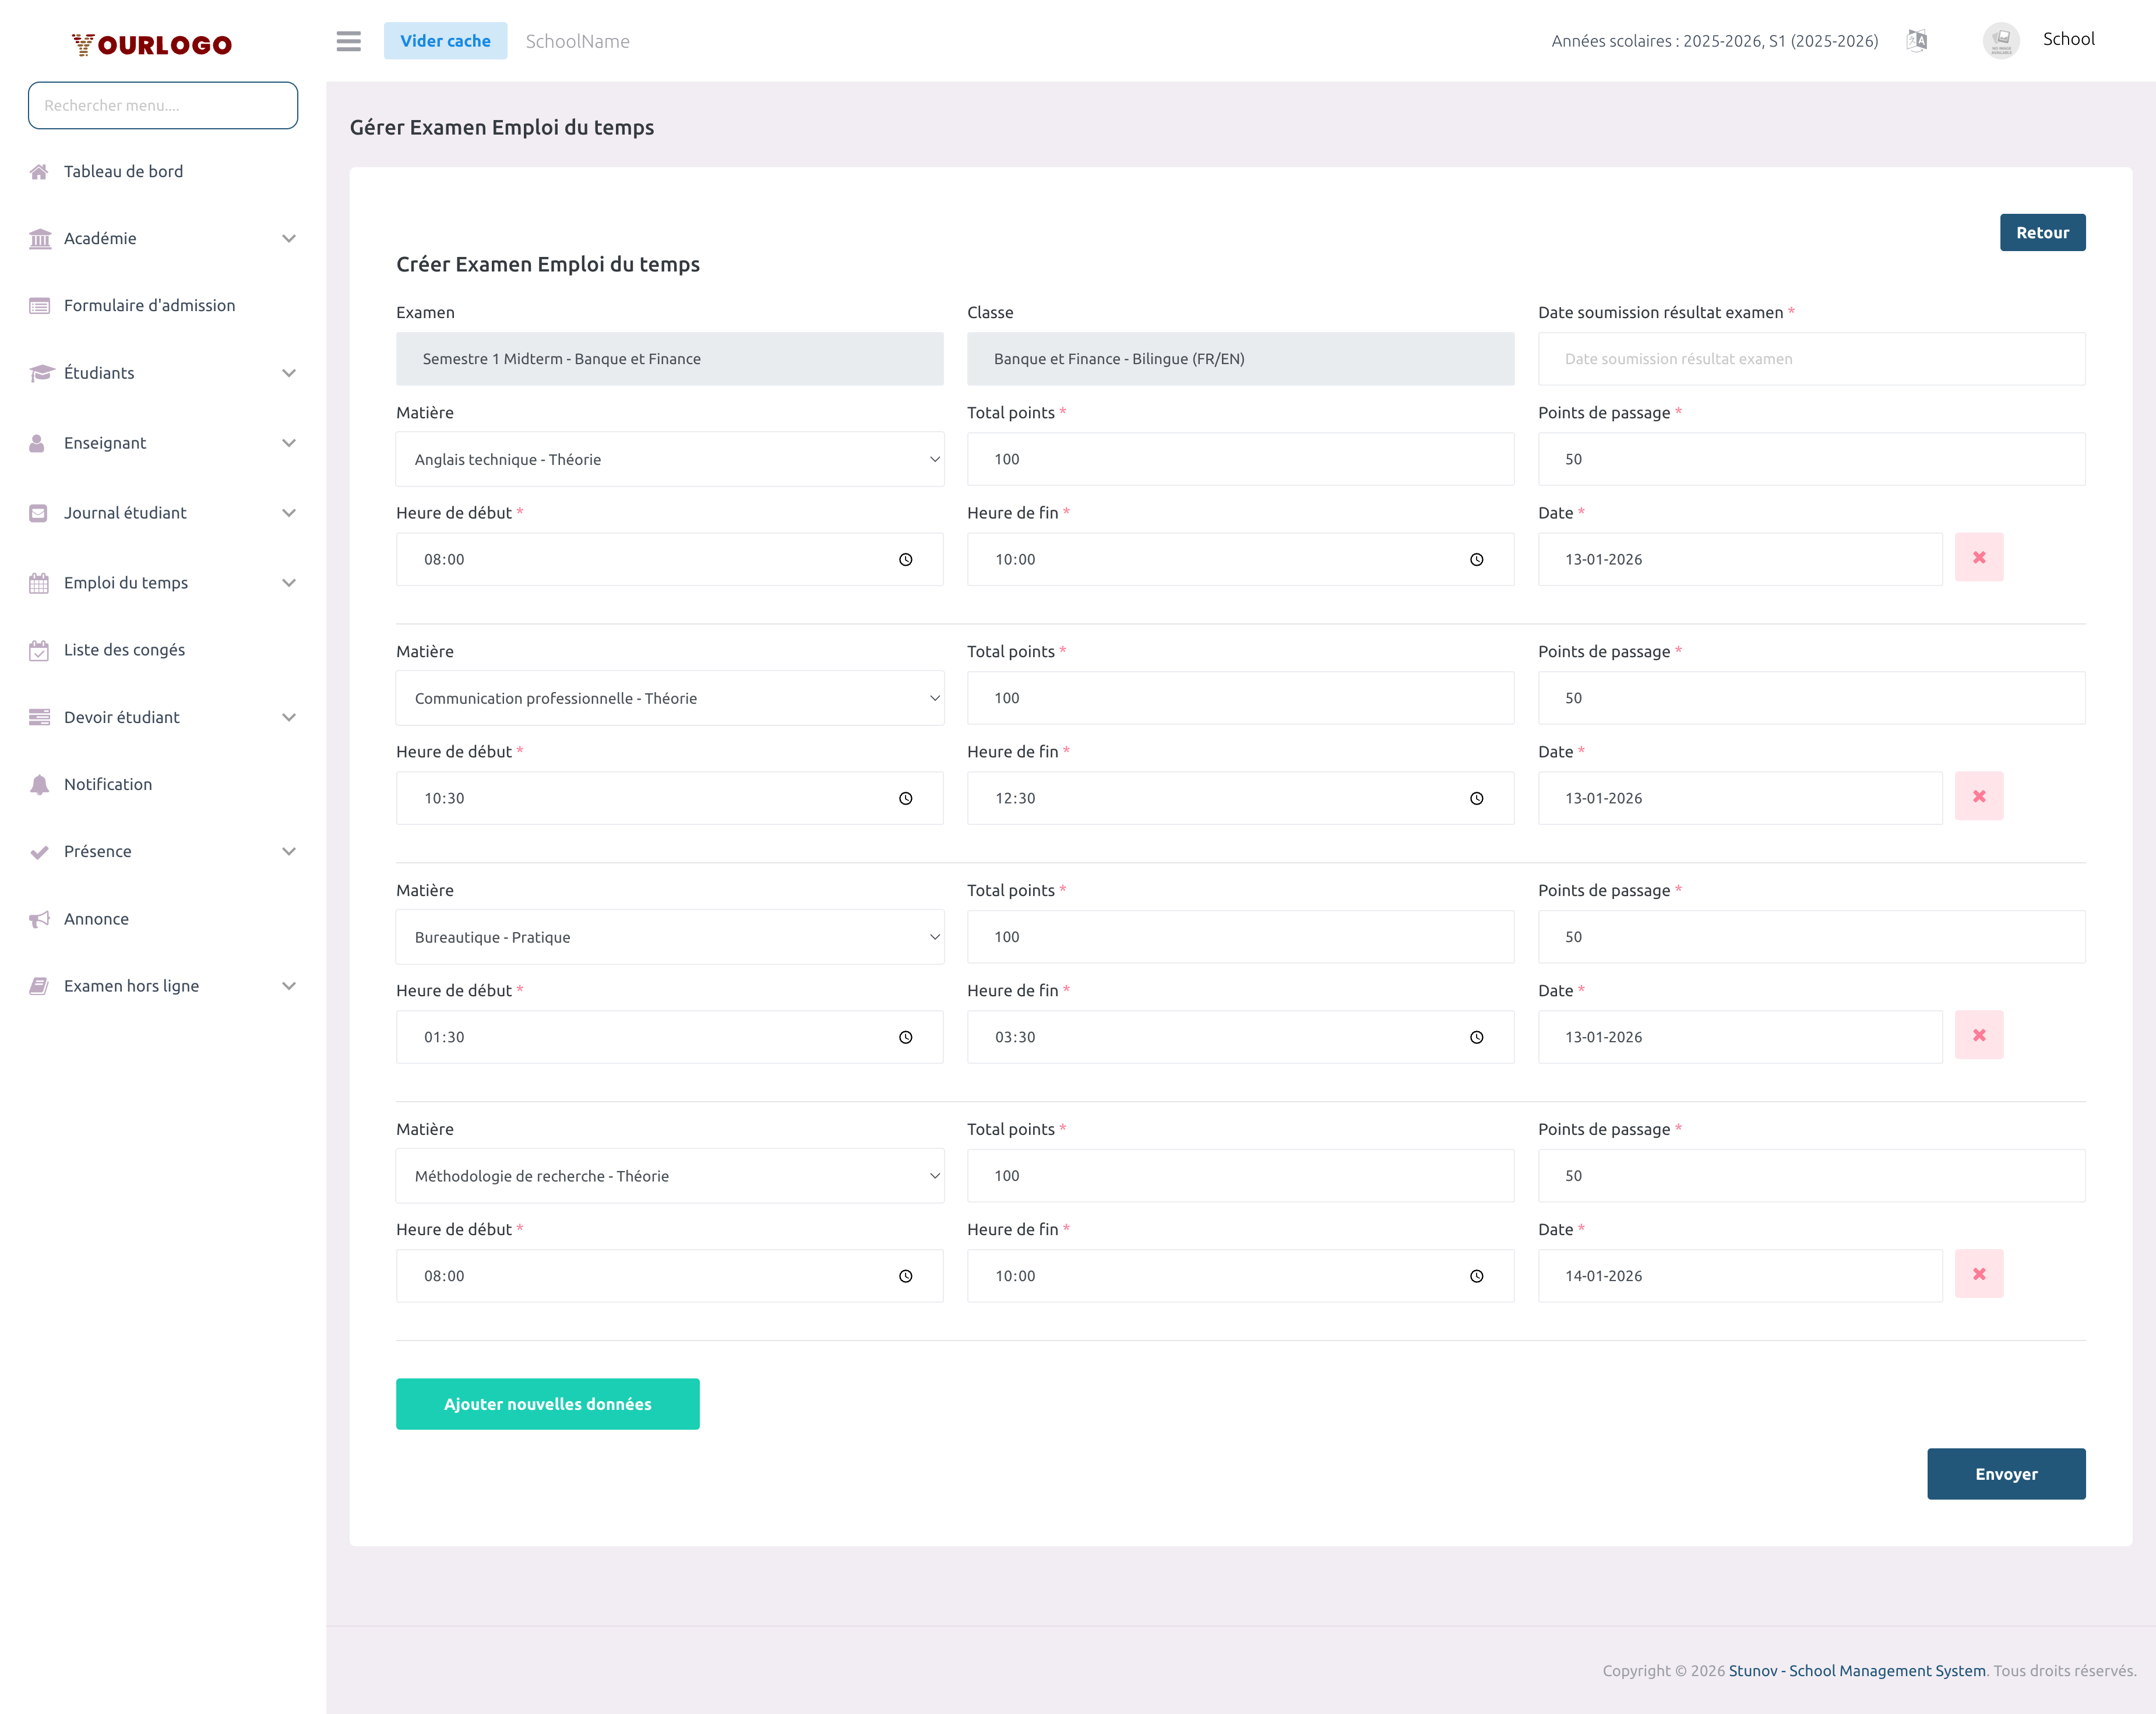2156x1714 pixels.
Task: Click the hamburger menu toggle icon
Action: click(348, 41)
